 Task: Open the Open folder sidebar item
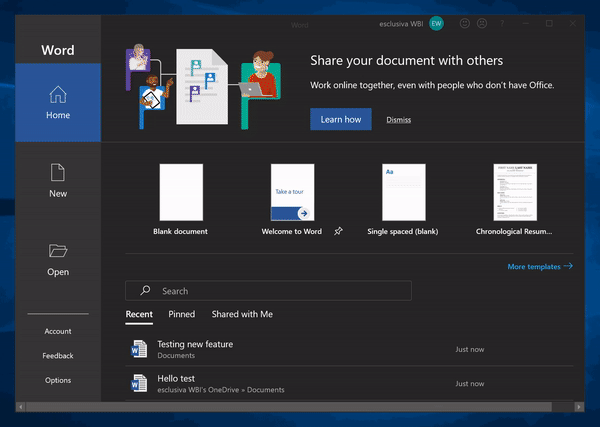(x=58, y=260)
